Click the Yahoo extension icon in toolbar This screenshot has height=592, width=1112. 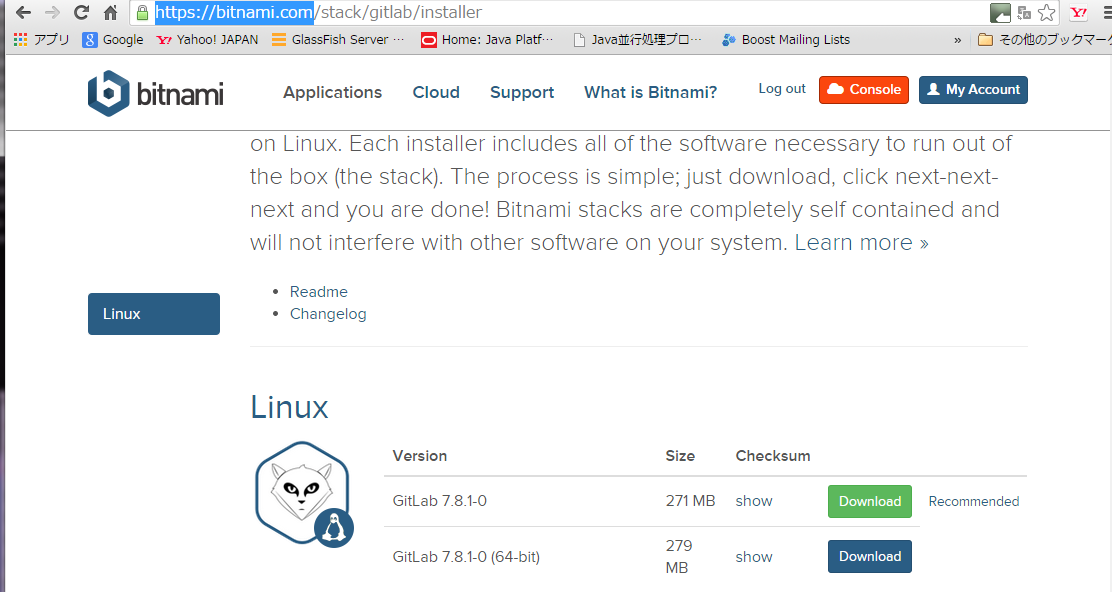(x=1079, y=12)
